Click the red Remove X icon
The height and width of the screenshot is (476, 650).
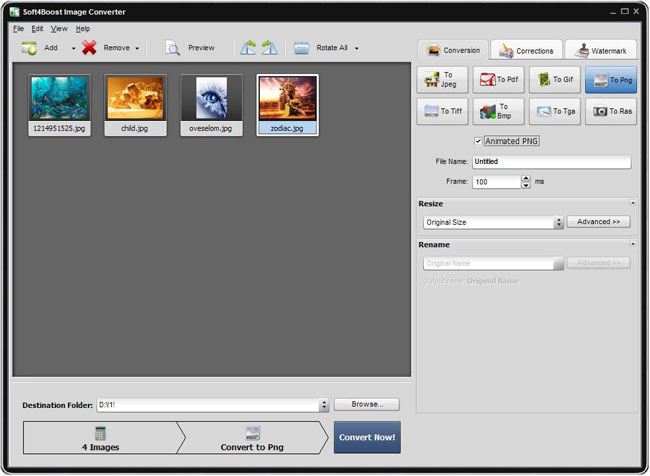(89, 48)
